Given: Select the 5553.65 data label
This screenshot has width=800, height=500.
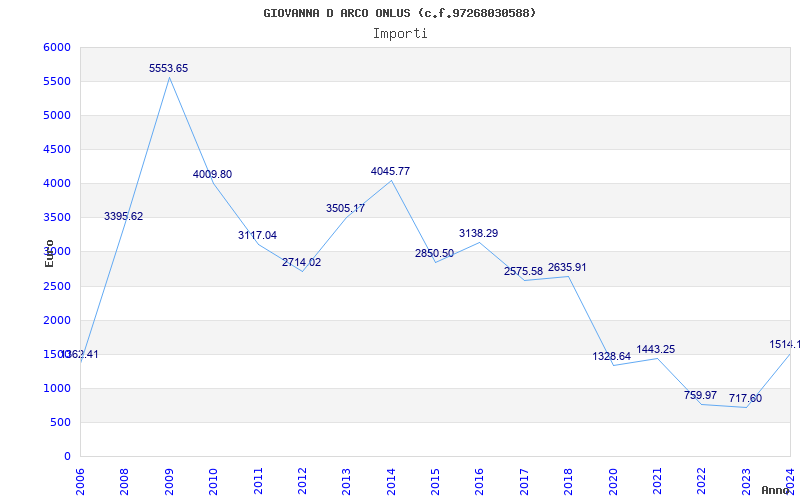Looking at the screenshot, I should pyautogui.click(x=168, y=68).
